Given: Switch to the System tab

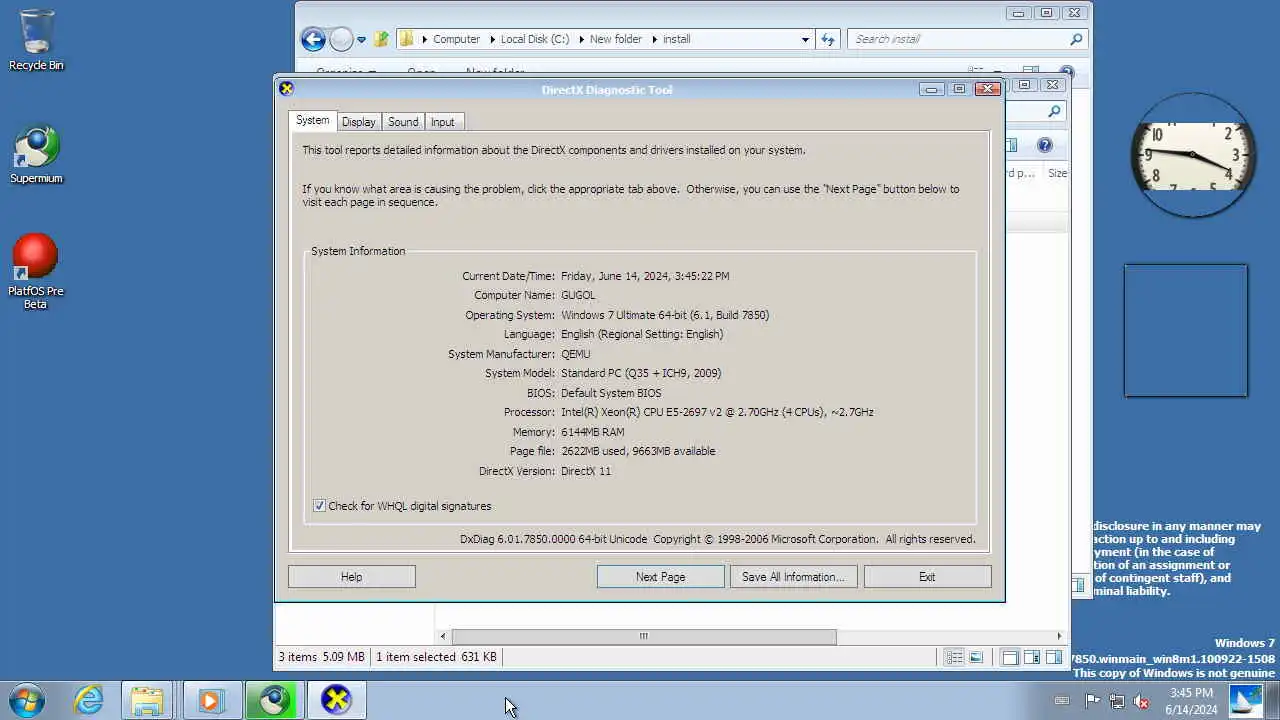Looking at the screenshot, I should click(x=312, y=120).
